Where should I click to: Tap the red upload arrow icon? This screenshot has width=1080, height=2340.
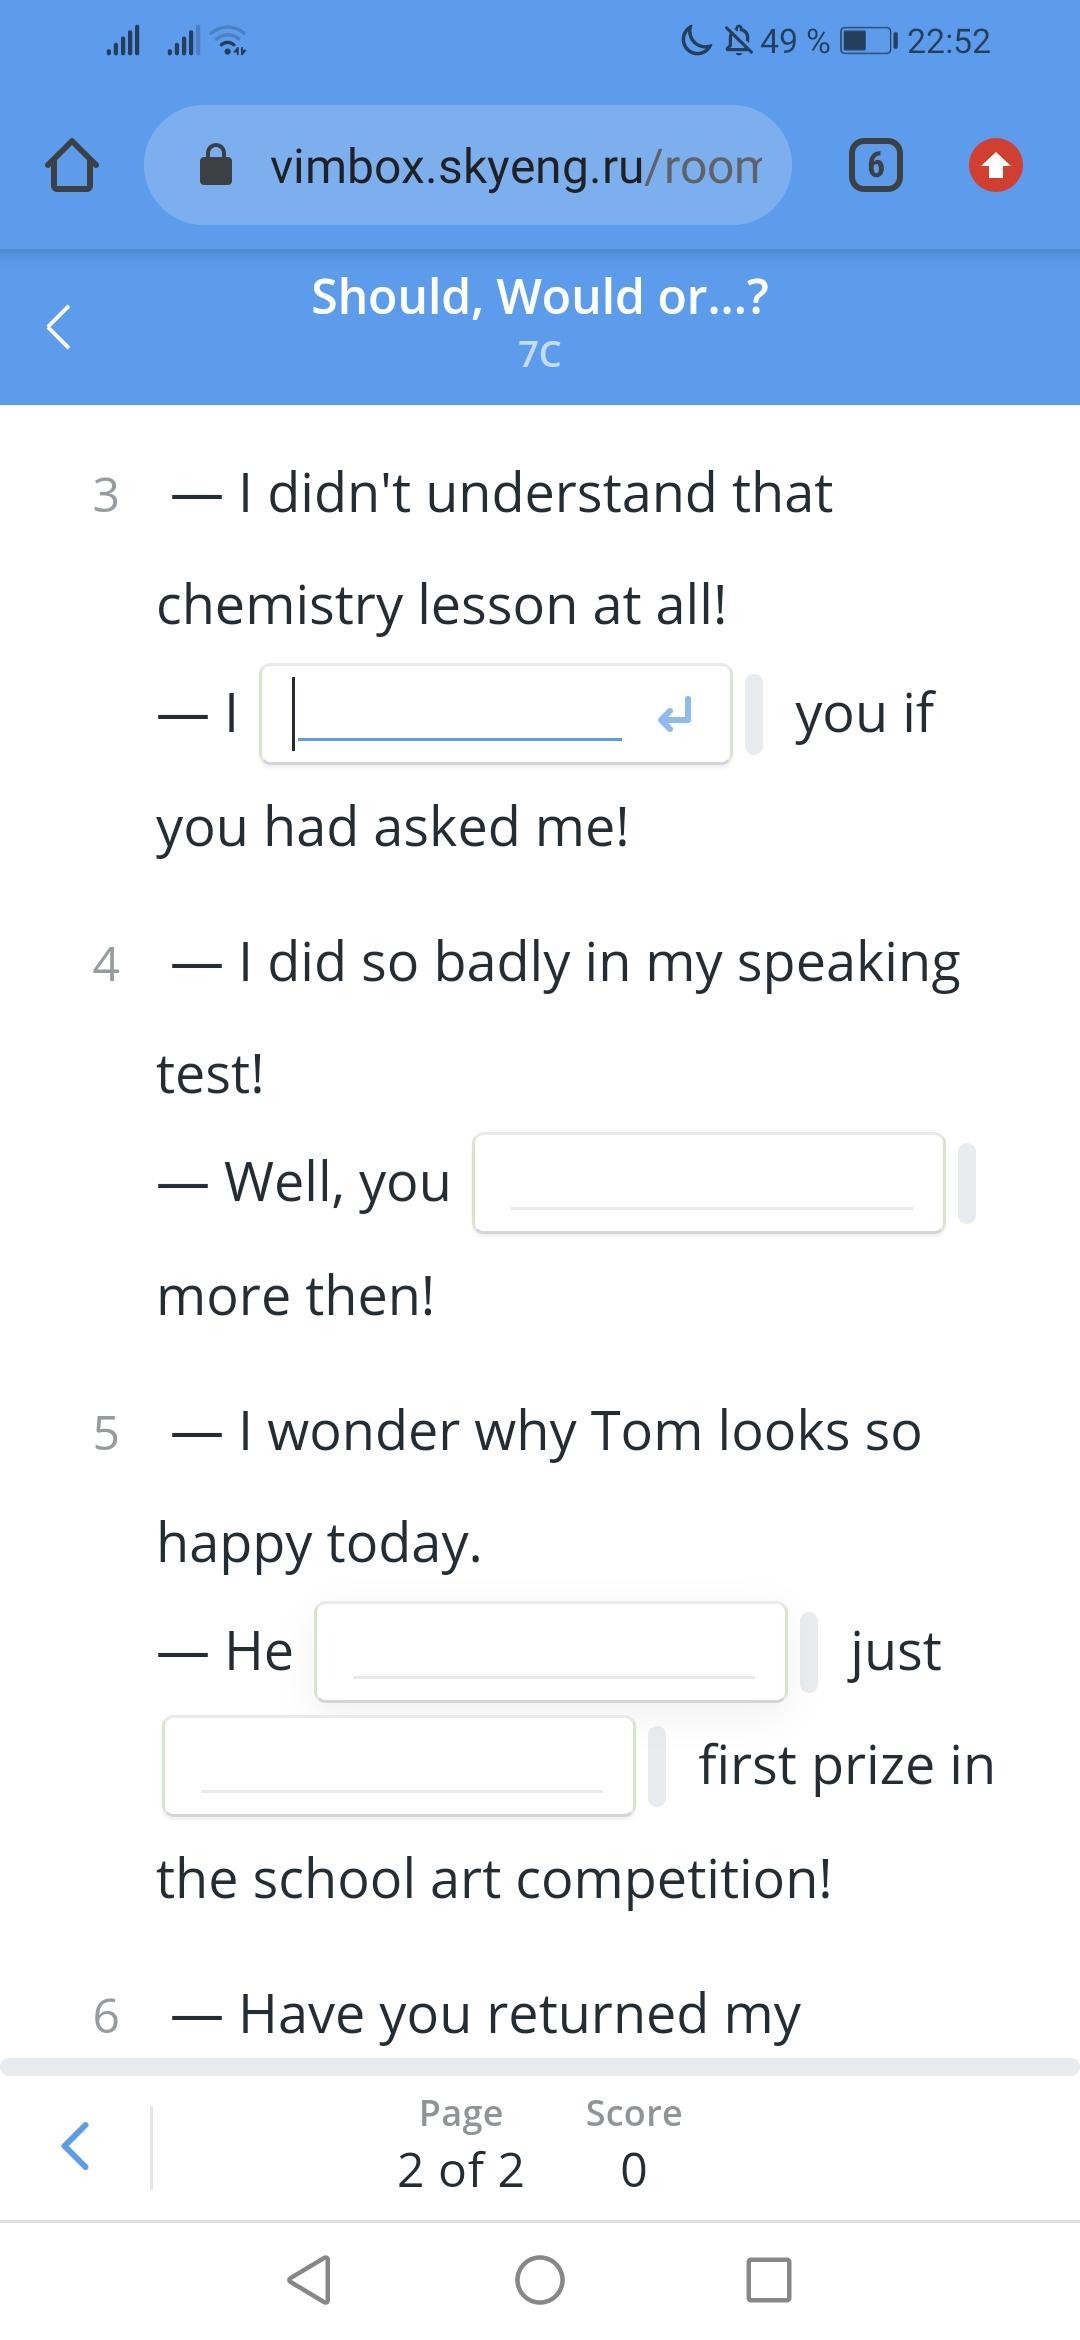click(x=995, y=166)
